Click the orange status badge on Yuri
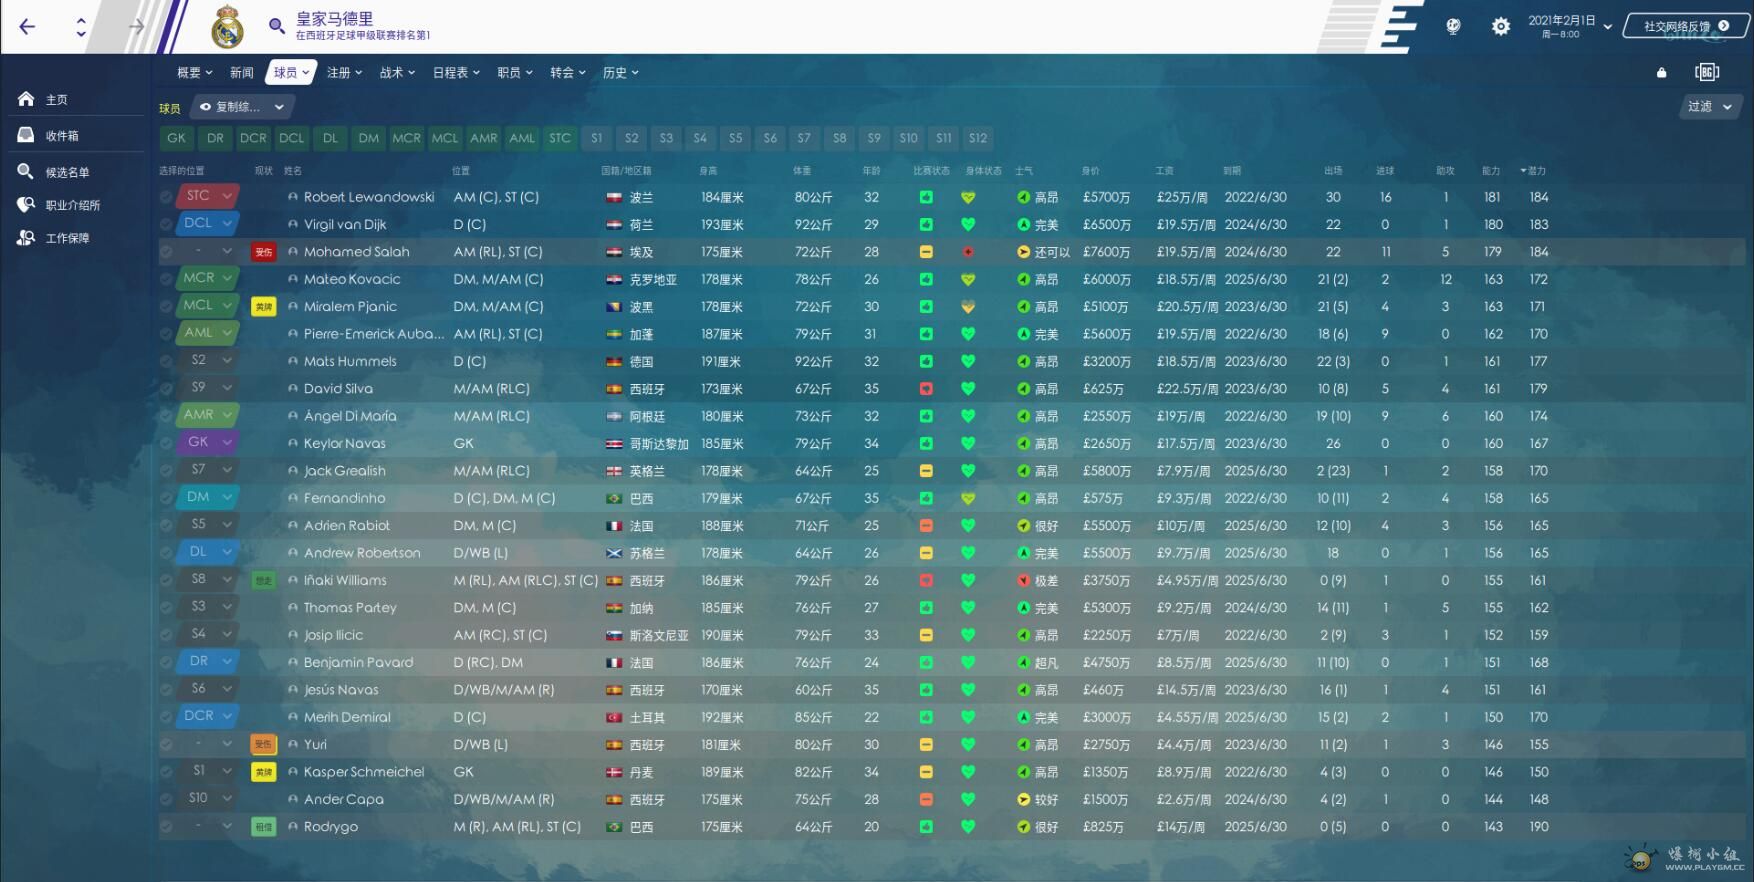 (x=263, y=745)
